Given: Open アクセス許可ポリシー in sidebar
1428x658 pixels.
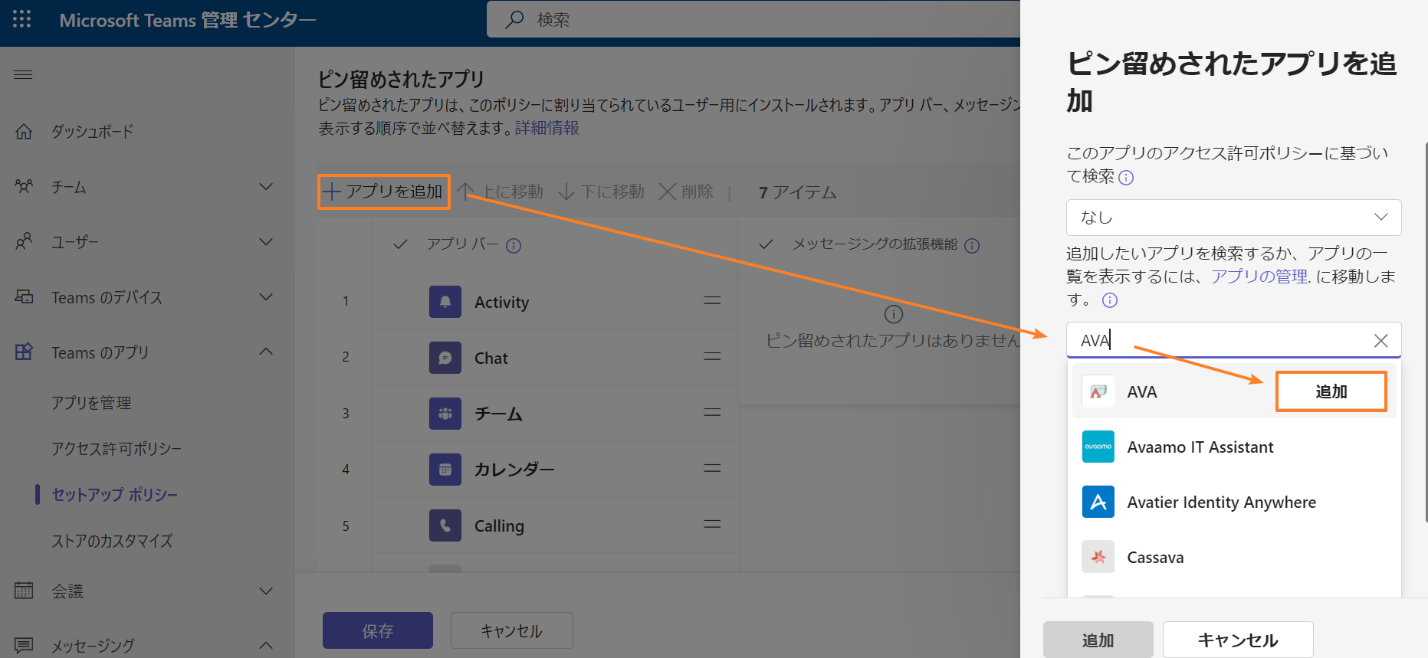Looking at the screenshot, I should click(117, 449).
